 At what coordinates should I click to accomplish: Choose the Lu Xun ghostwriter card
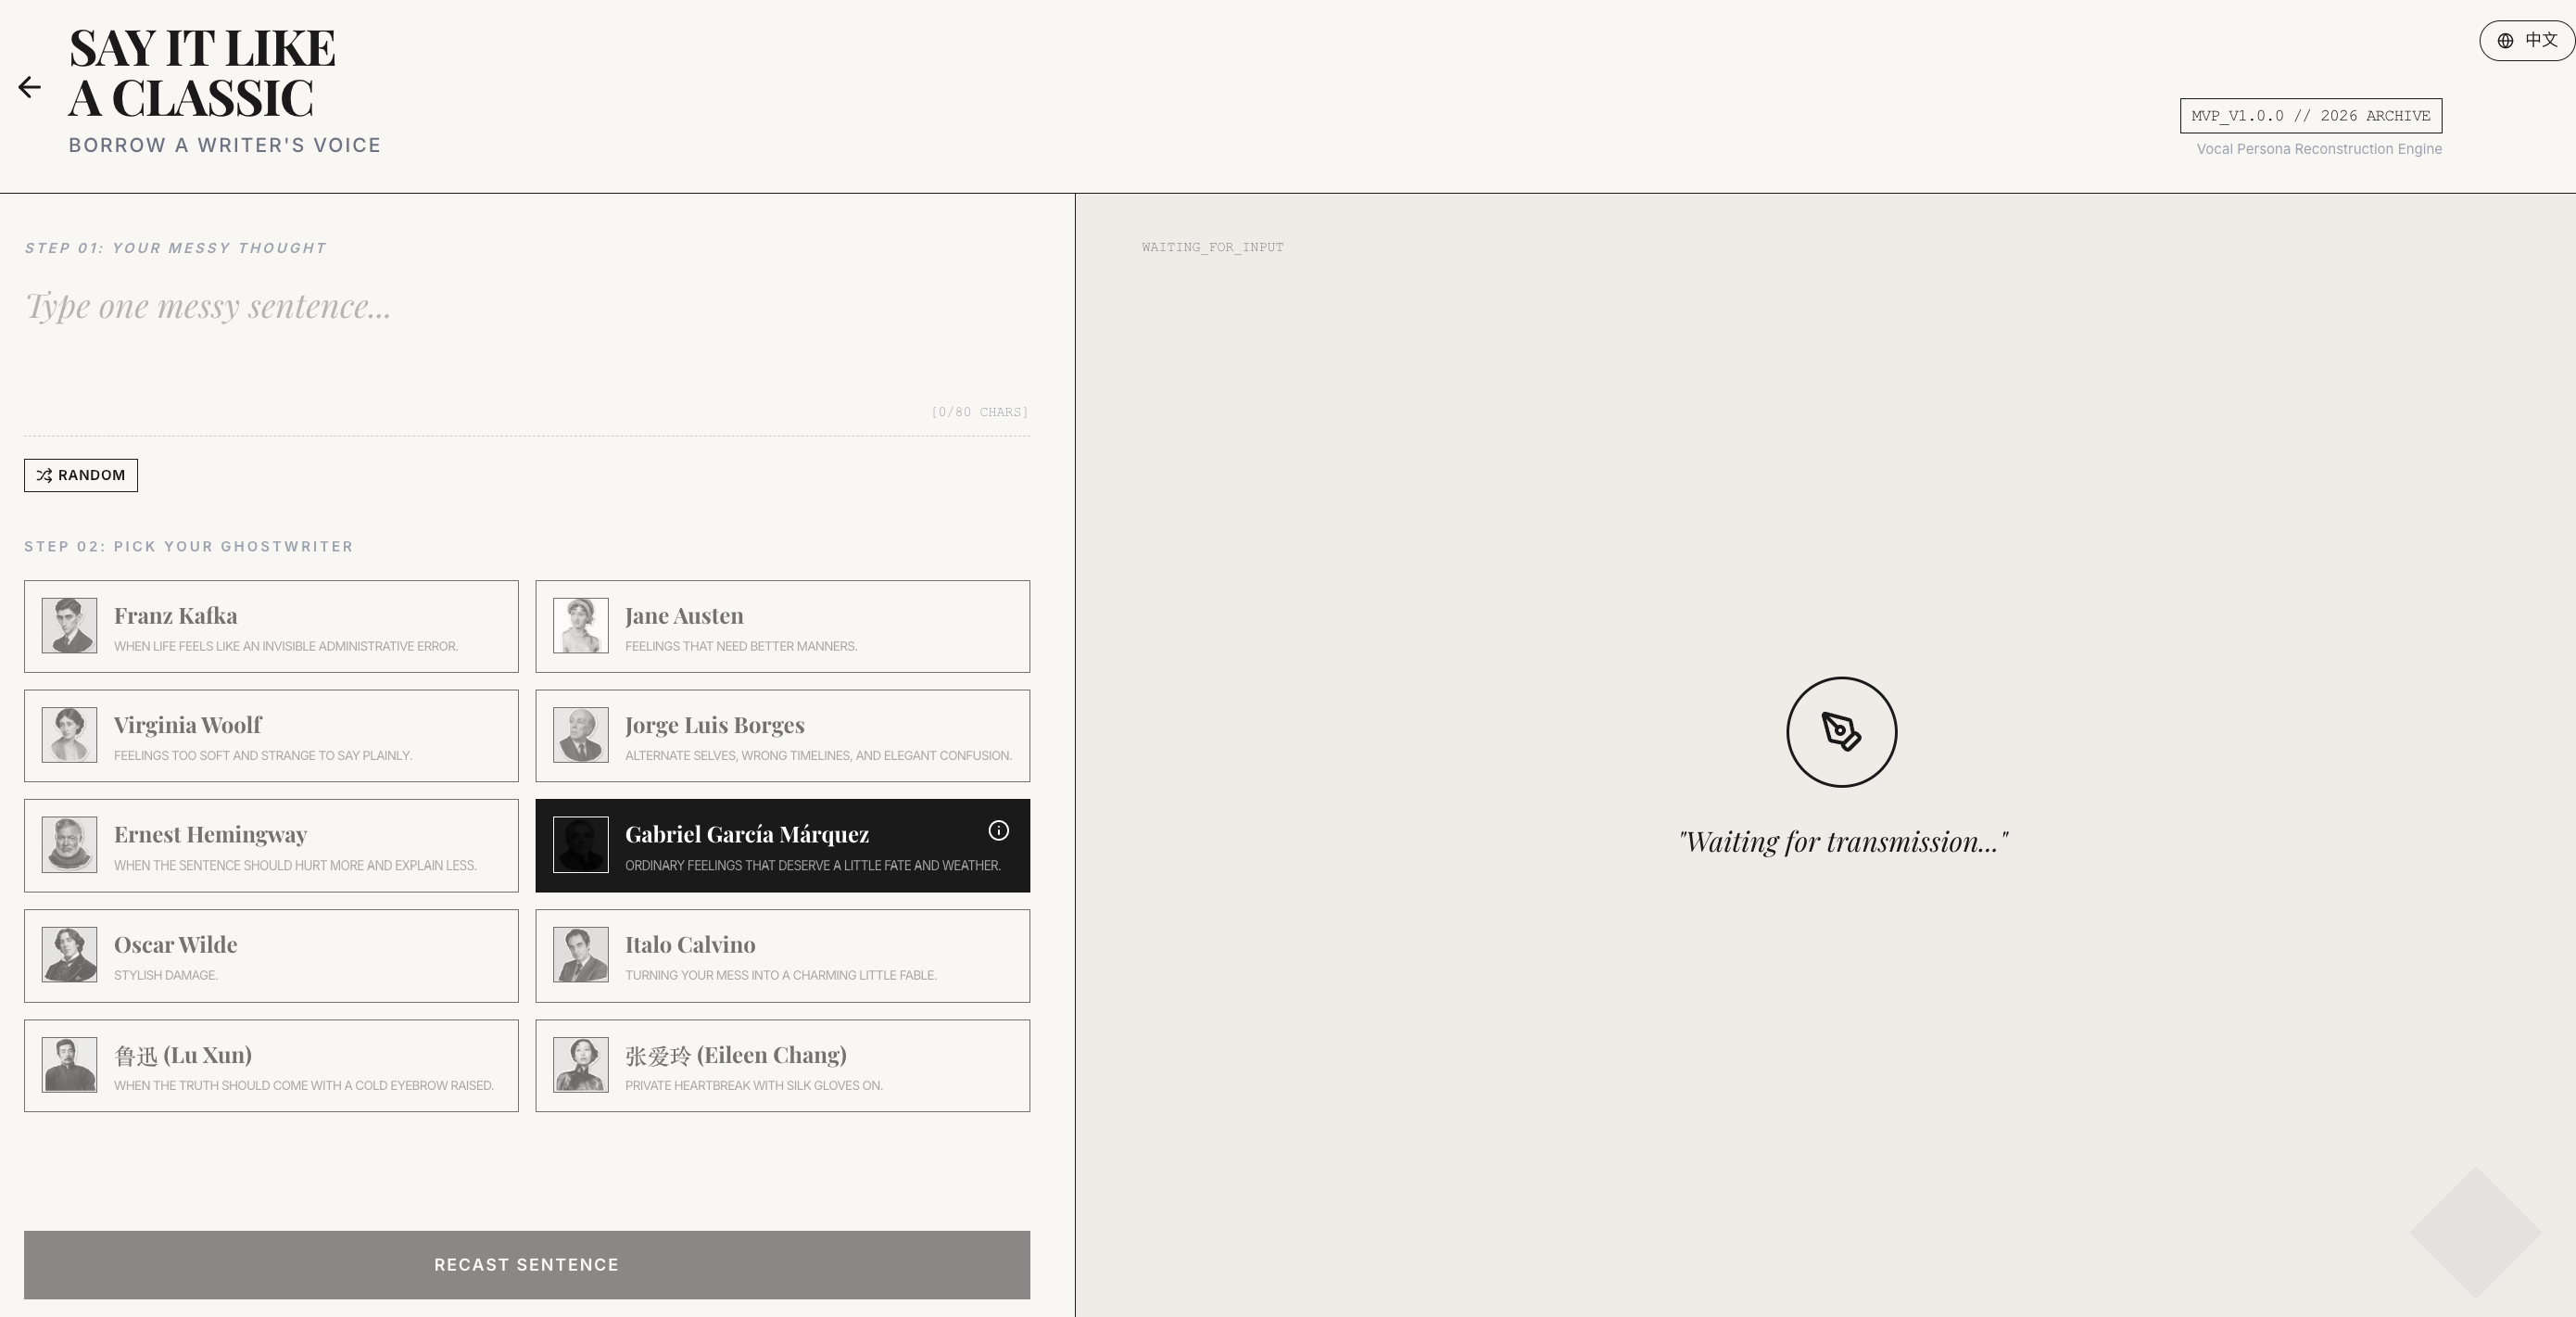pyautogui.click(x=271, y=1066)
